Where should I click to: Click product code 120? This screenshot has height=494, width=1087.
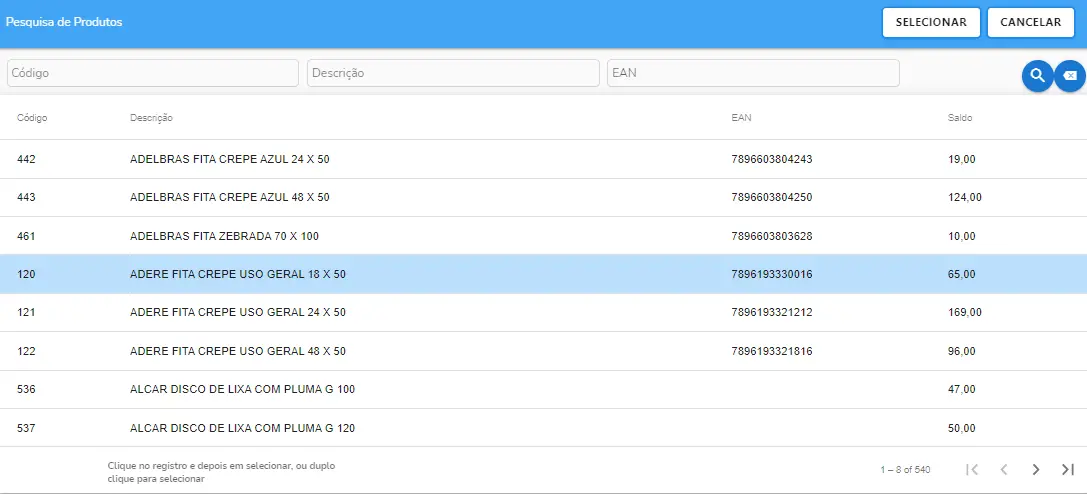pyautogui.click(x=26, y=274)
